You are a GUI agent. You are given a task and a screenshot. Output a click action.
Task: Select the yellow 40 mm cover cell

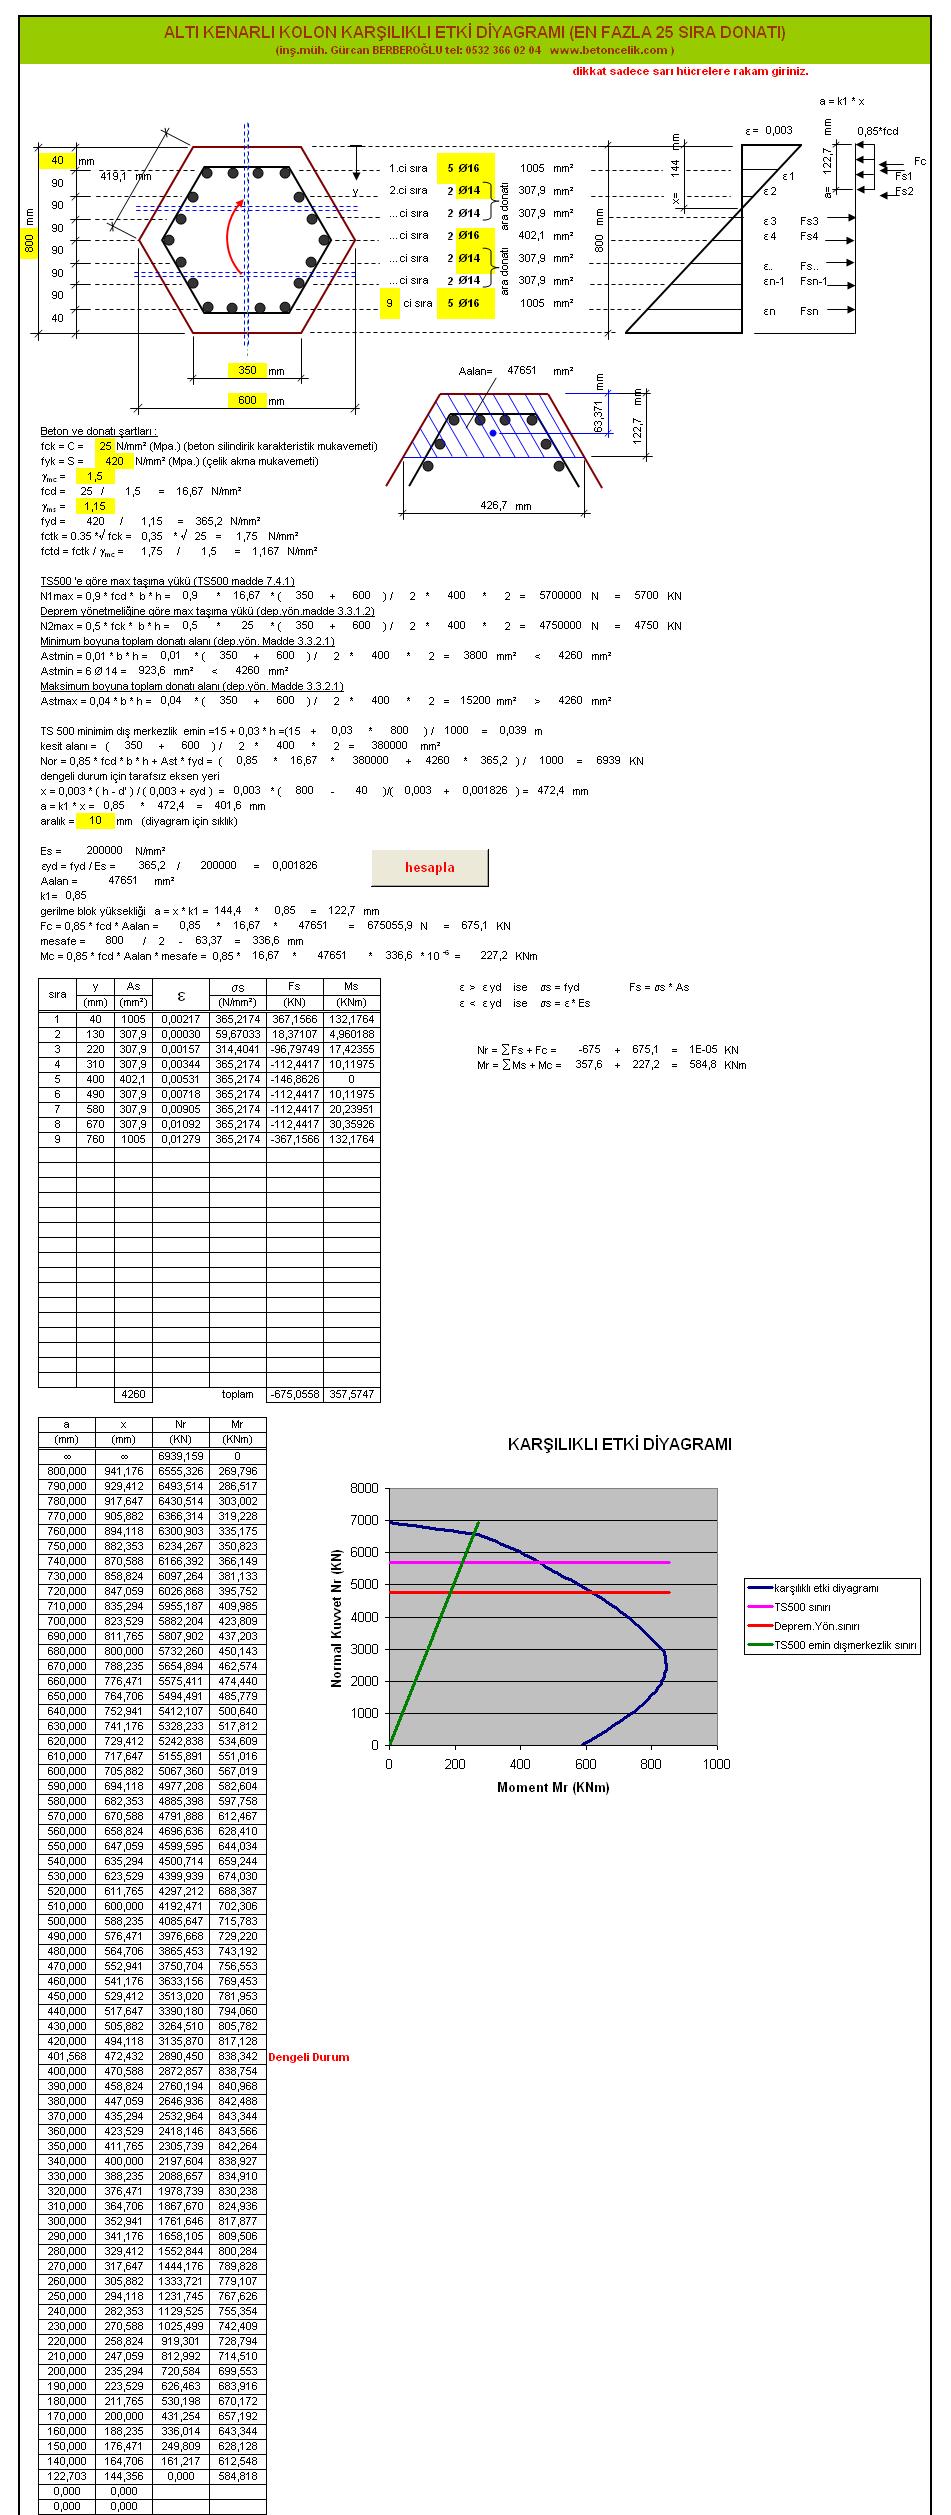57,160
